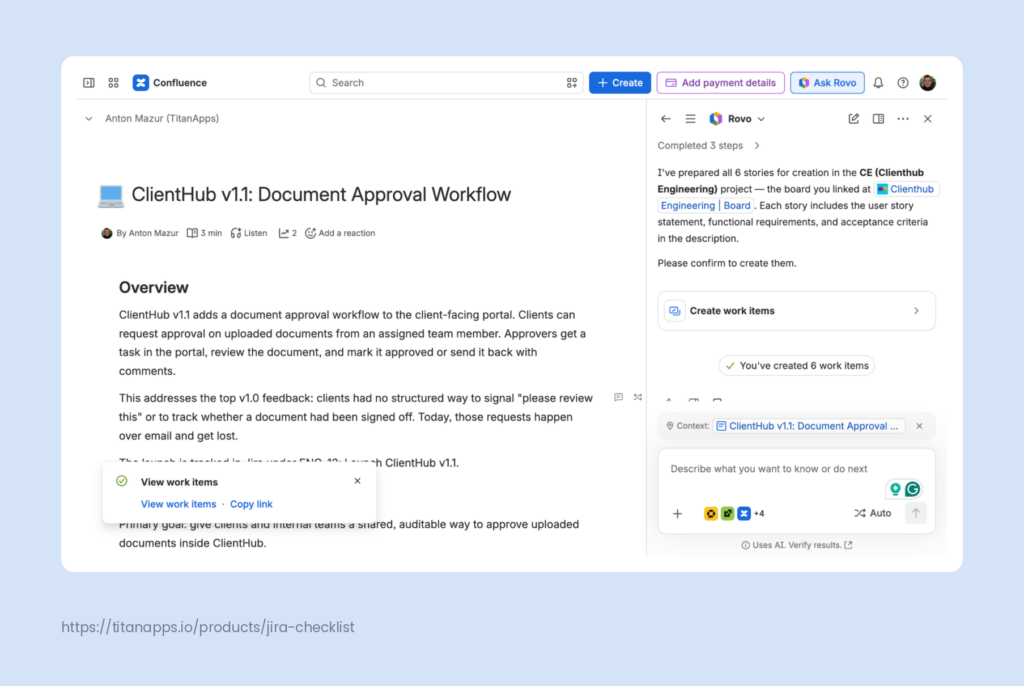The image size is (1024, 686).
Task: Click the lightbulb suggestion icon in prompt box
Action: tap(895, 489)
